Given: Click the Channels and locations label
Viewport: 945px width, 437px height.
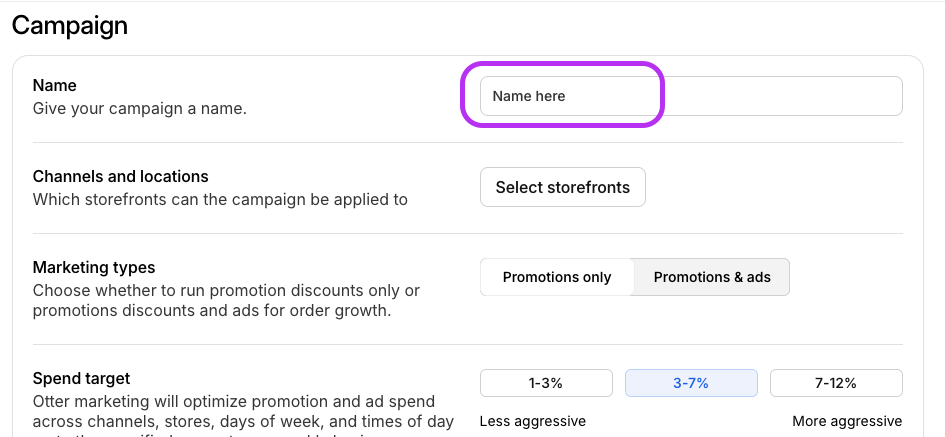Looking at the screenshot, I should coord(120,177).
